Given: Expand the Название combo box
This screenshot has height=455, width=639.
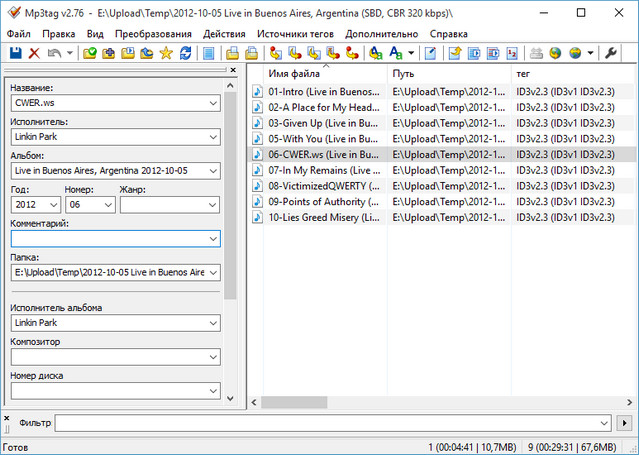Looking at the screenshot, I should point(213,103).
